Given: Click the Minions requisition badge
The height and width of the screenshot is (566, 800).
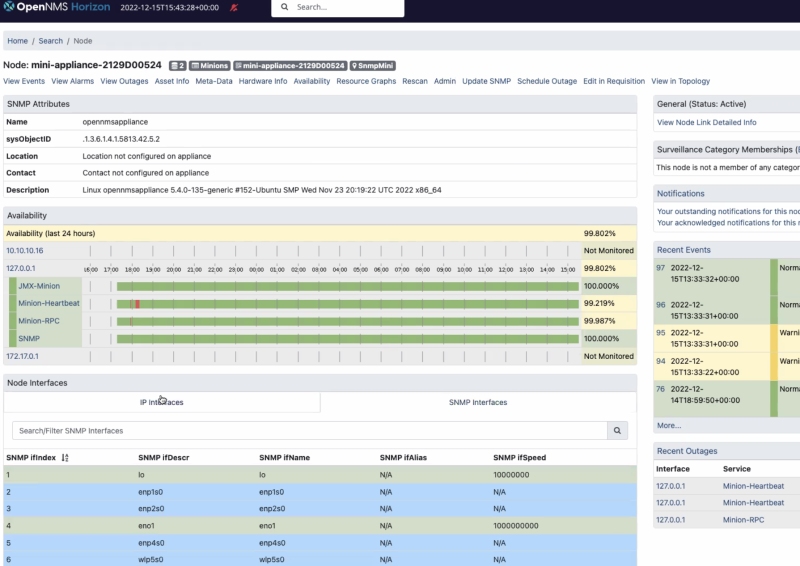Looking at the screenshot, I should point(210,66).
